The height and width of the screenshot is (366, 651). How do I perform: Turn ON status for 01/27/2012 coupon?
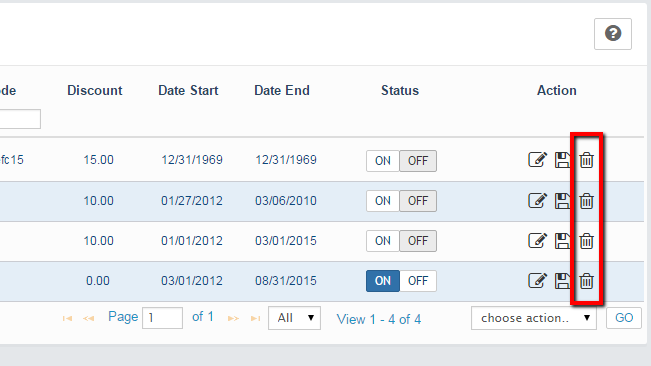pos(382,201)
